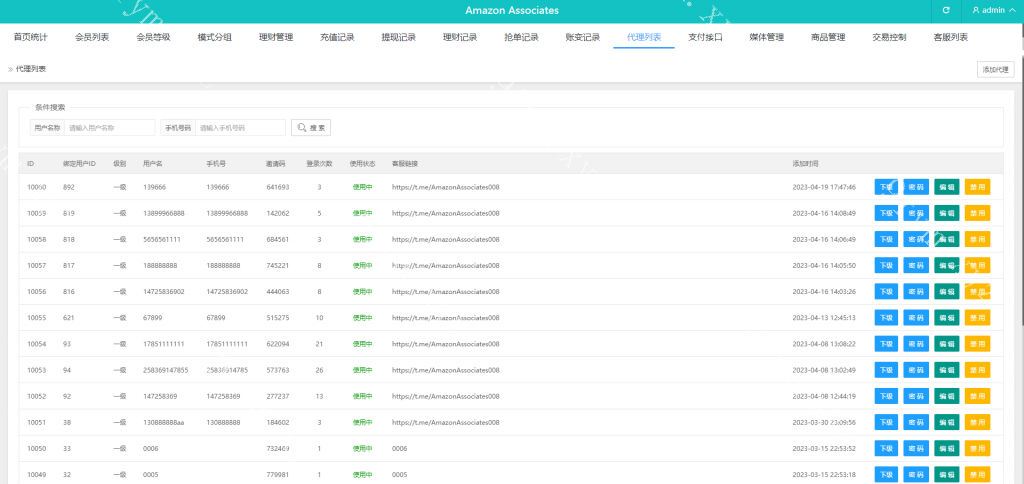Screen dimensions: 1024x484
Task: Open the 充值记录 tab
Action: pos(338,37)
